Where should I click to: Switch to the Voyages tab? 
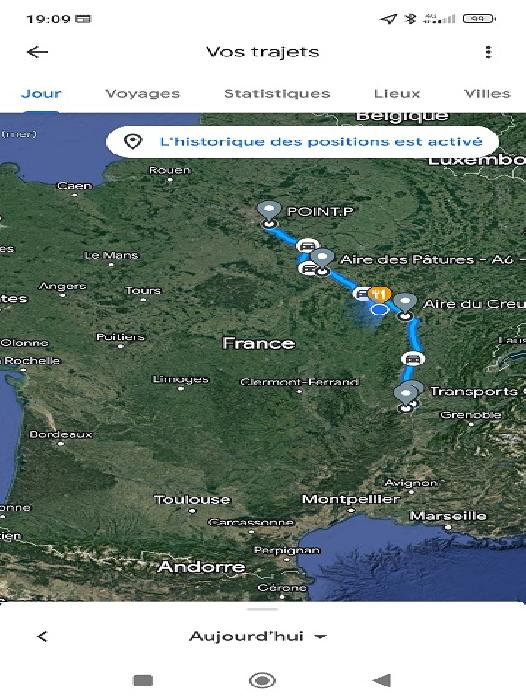(x=142, y=94)
